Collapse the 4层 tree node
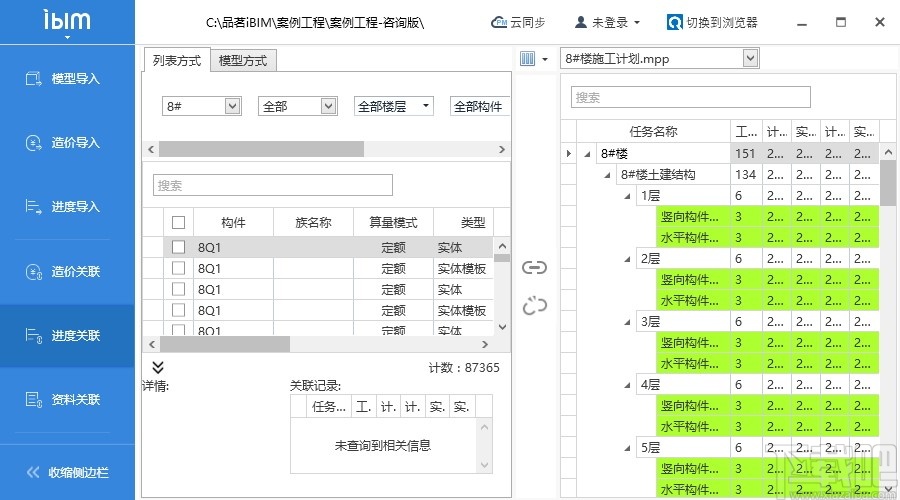The width and height of the screenshot is (900, 500). click(x=627, y=385)
